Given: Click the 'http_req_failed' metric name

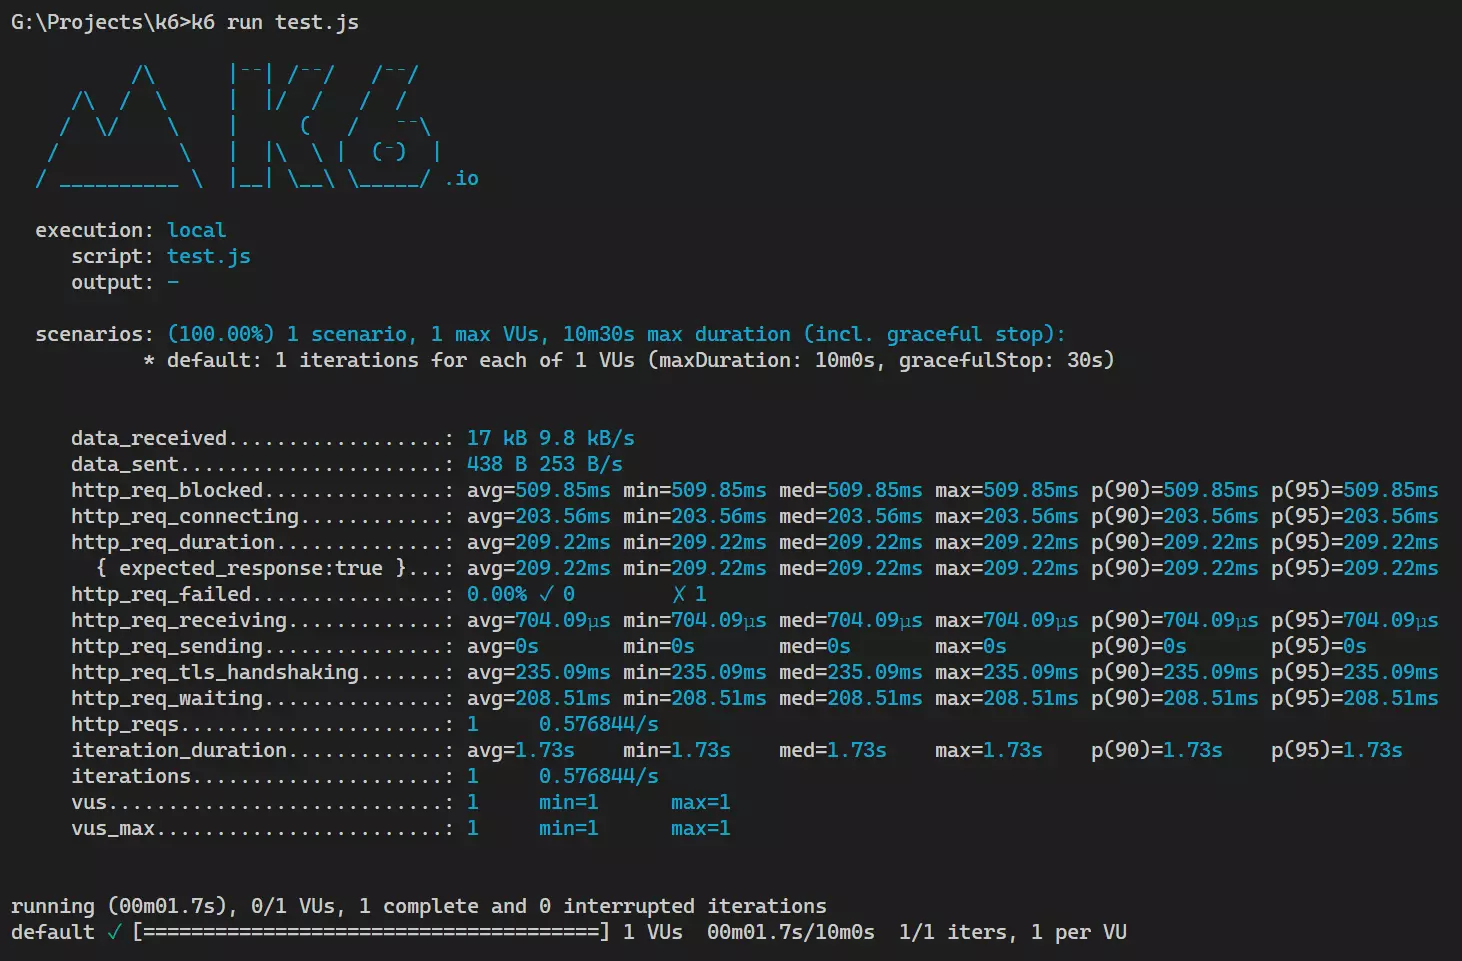Looking at the screenshot, I should point(161,594).
